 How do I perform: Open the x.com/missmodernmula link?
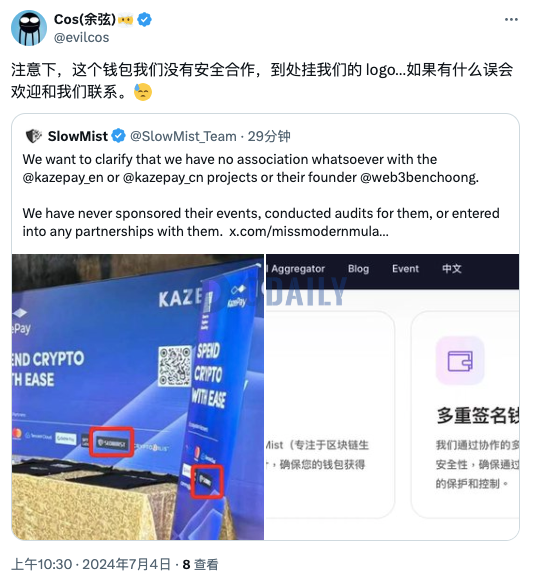coord(309,231)
